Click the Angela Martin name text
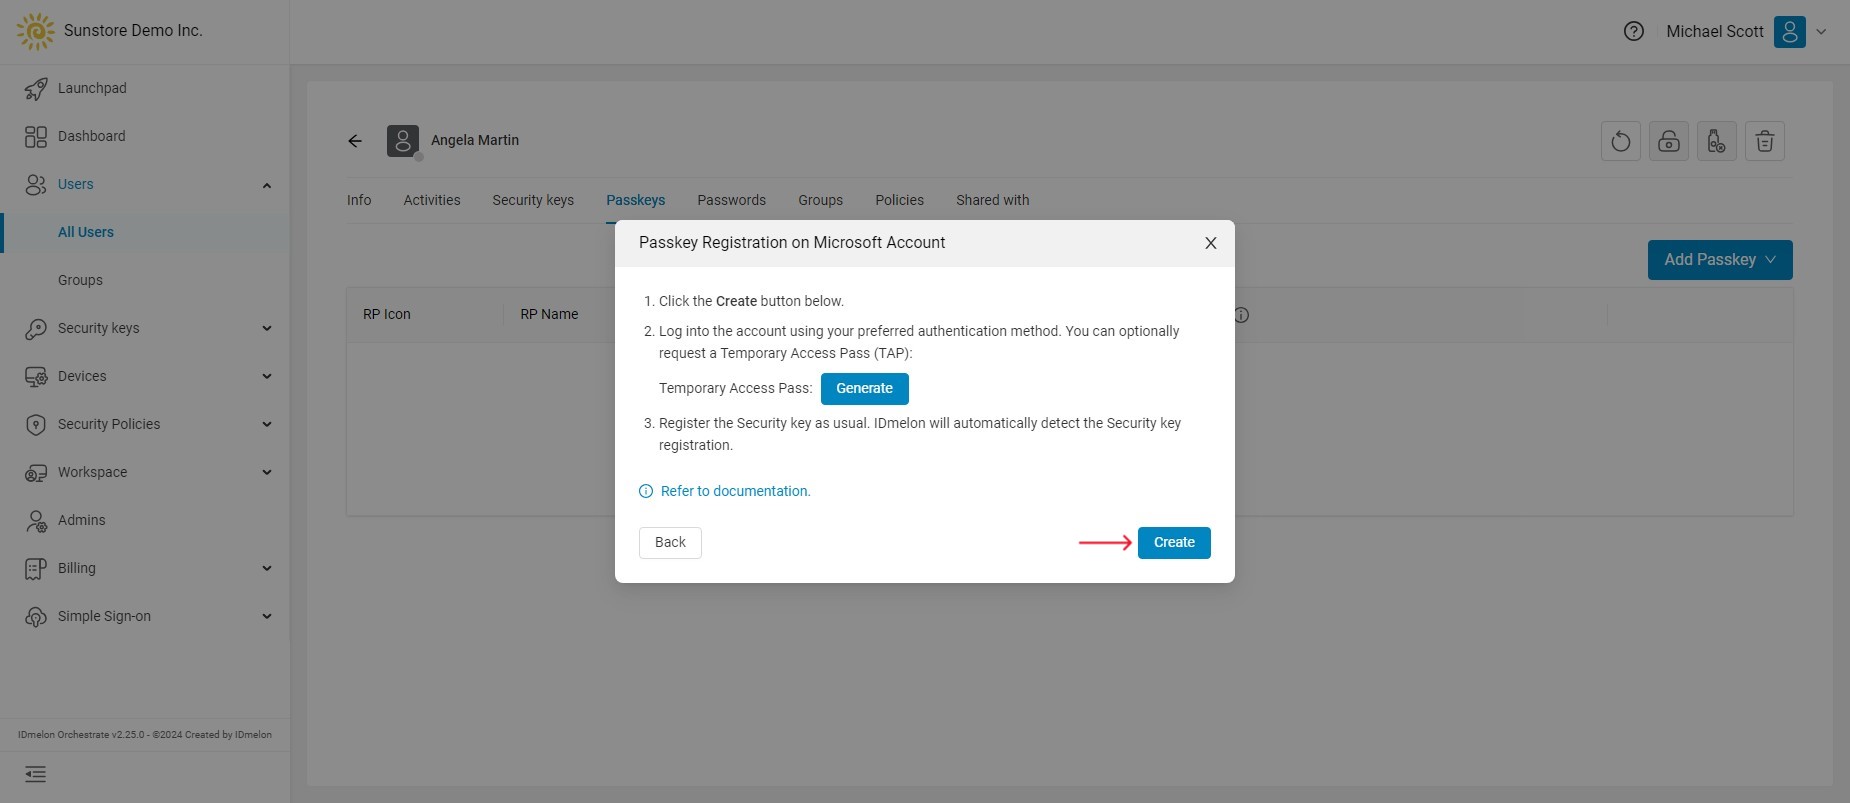1850x803 pixels. click(475, 141)
